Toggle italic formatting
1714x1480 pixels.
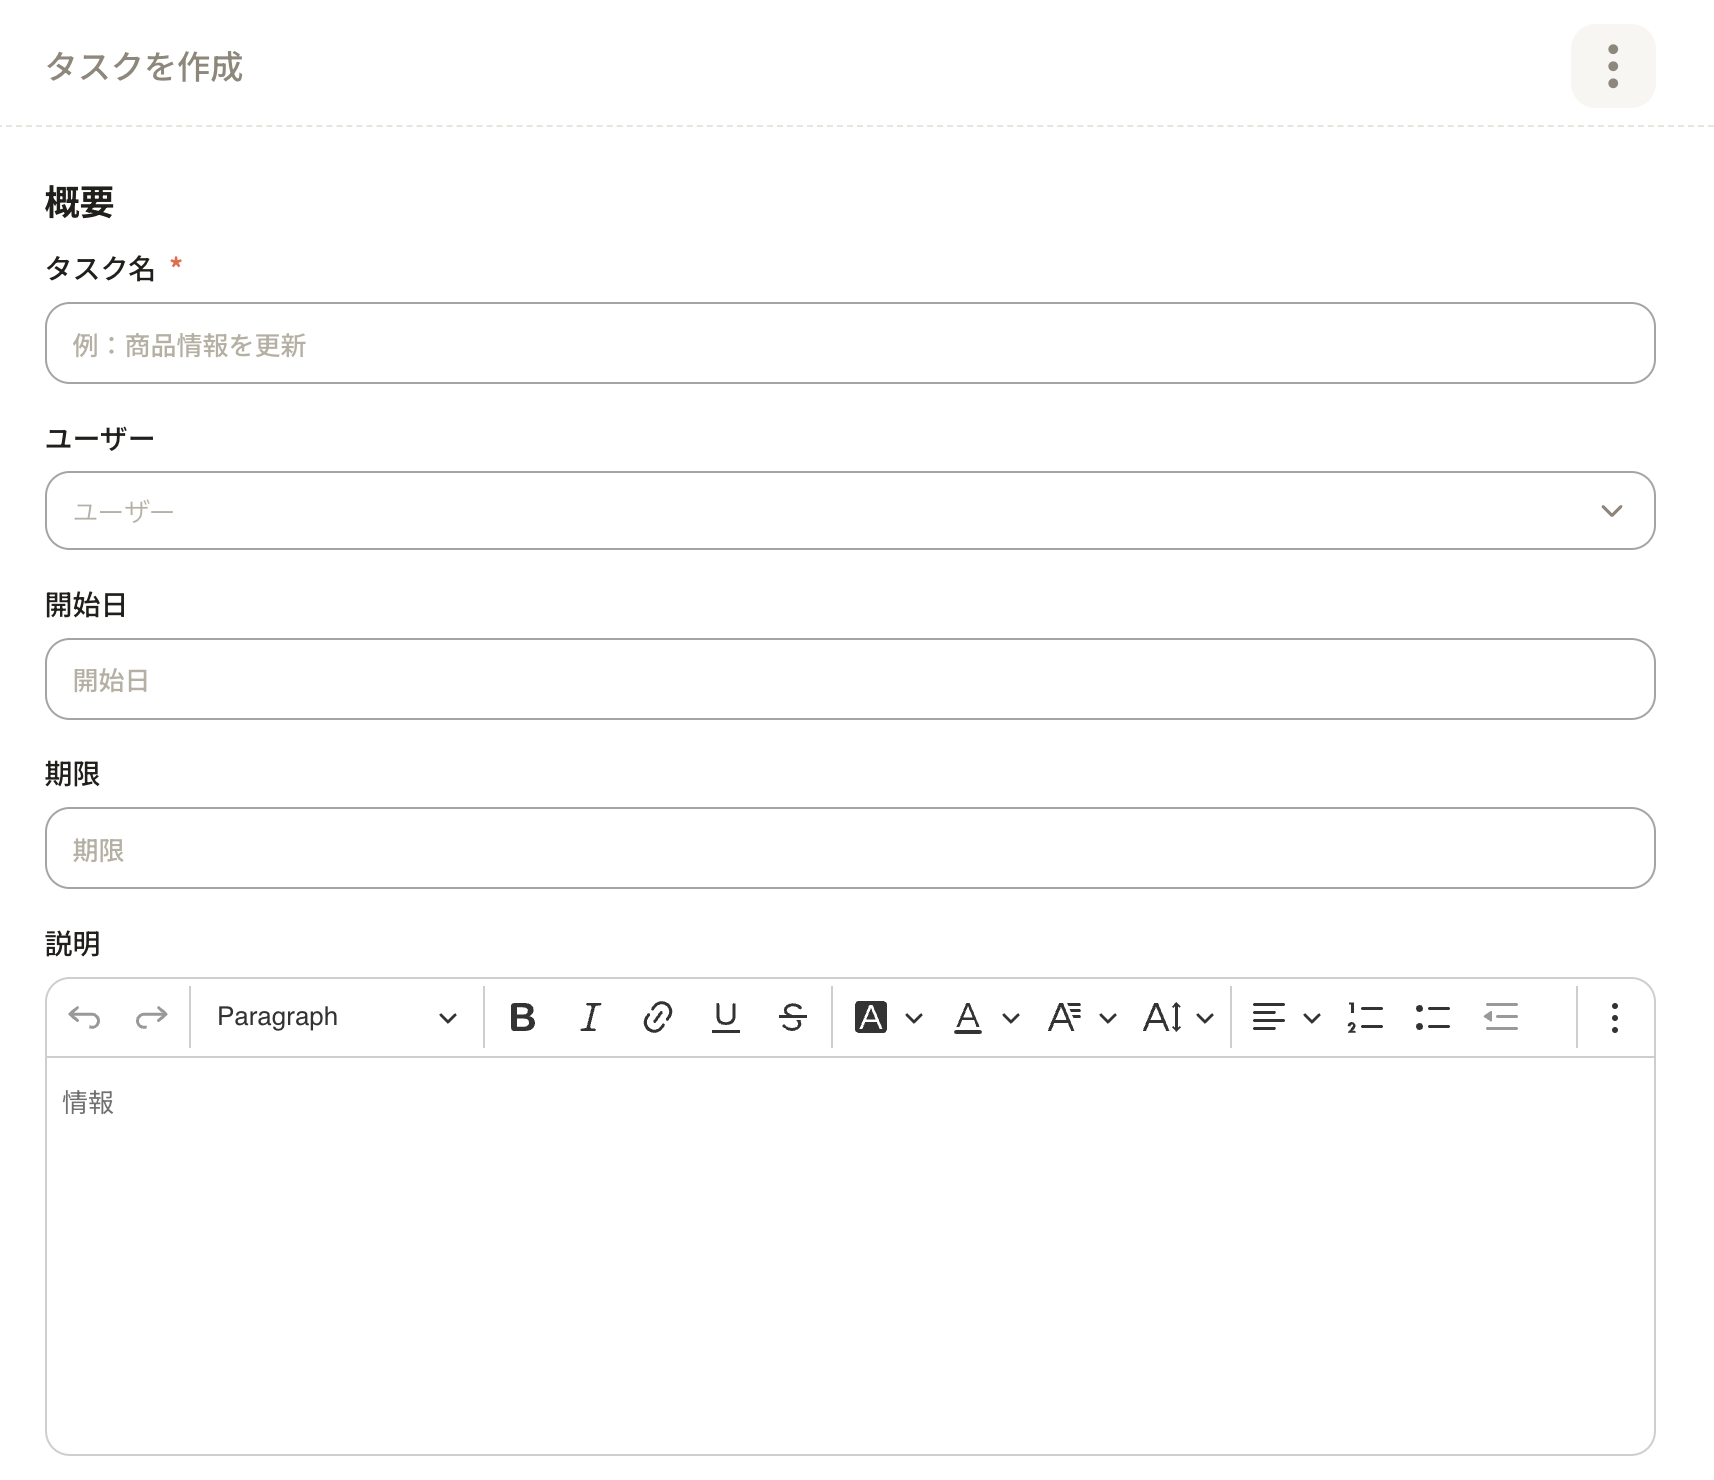[590, 1018]
